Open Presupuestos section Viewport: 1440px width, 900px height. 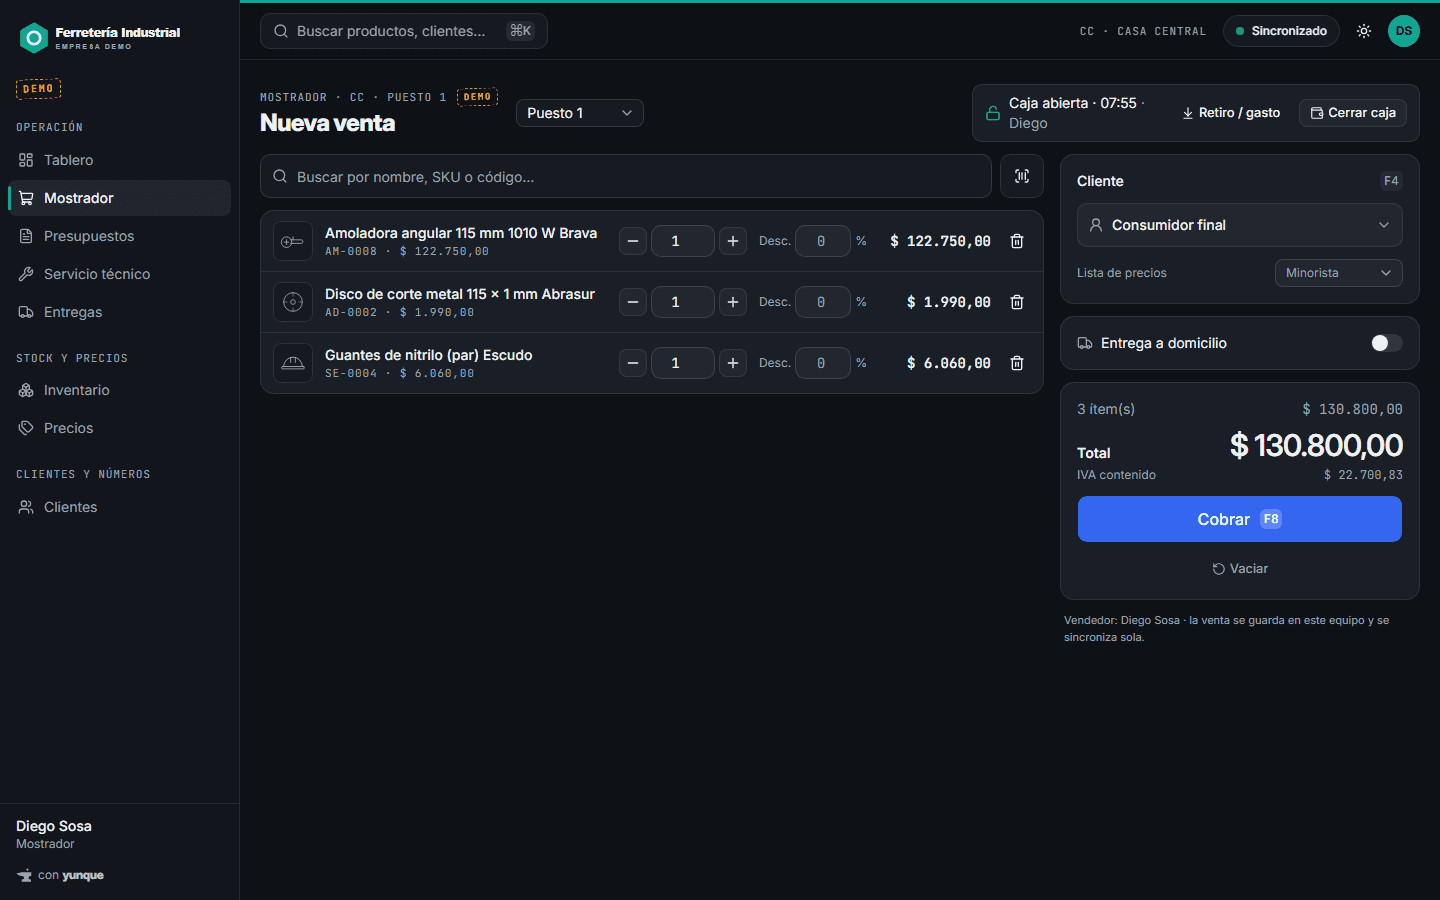point(119,236)
